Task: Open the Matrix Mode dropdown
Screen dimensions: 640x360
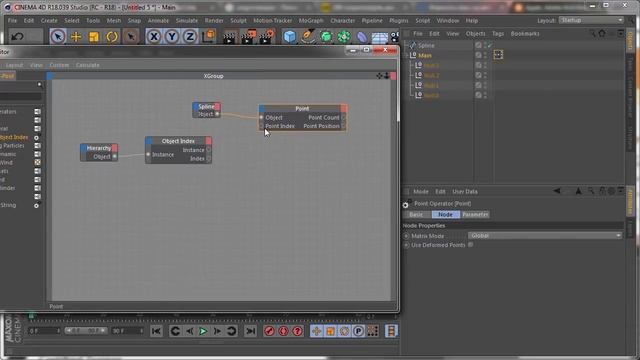Action: (x=545, y=236)
